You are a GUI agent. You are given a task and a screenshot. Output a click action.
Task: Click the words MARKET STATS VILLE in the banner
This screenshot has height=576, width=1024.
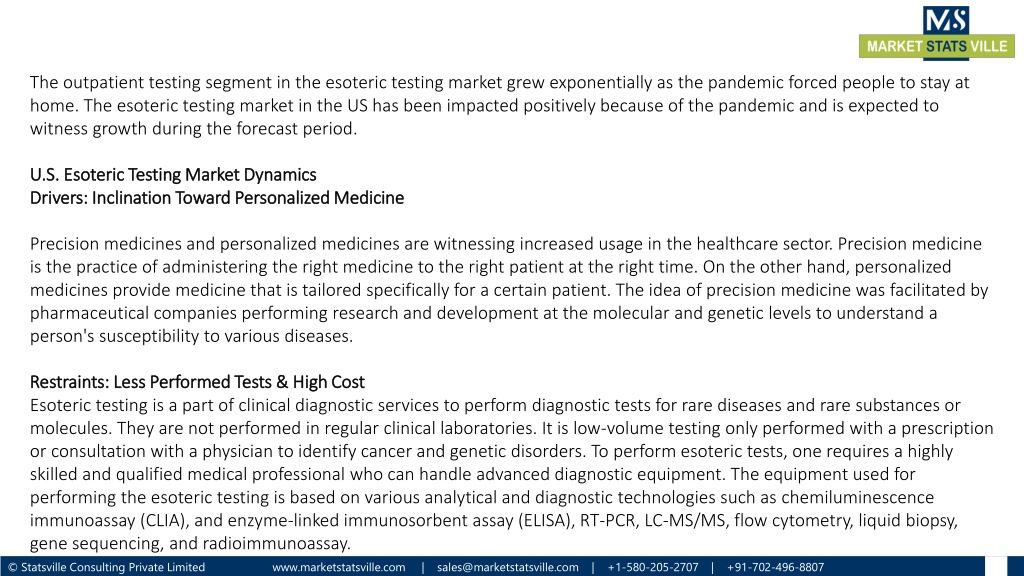point(936,46)
